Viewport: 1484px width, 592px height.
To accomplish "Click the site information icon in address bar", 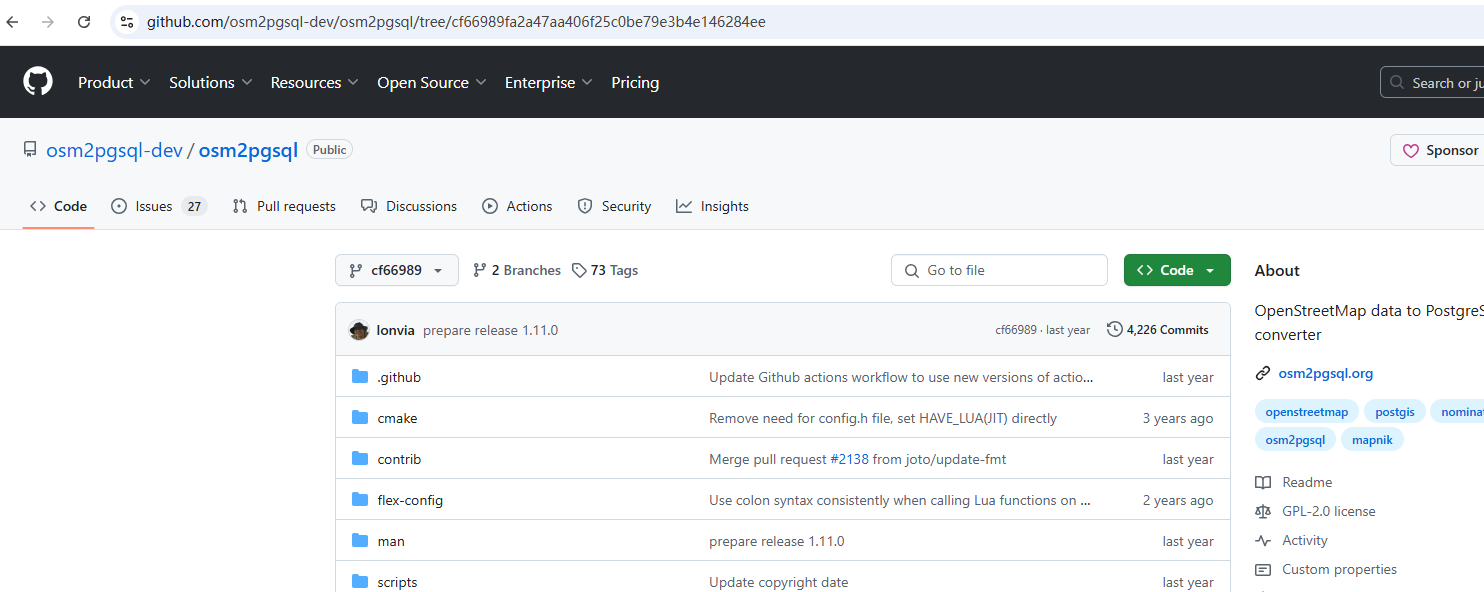I will pyautogui.click(x=126, y=22).
